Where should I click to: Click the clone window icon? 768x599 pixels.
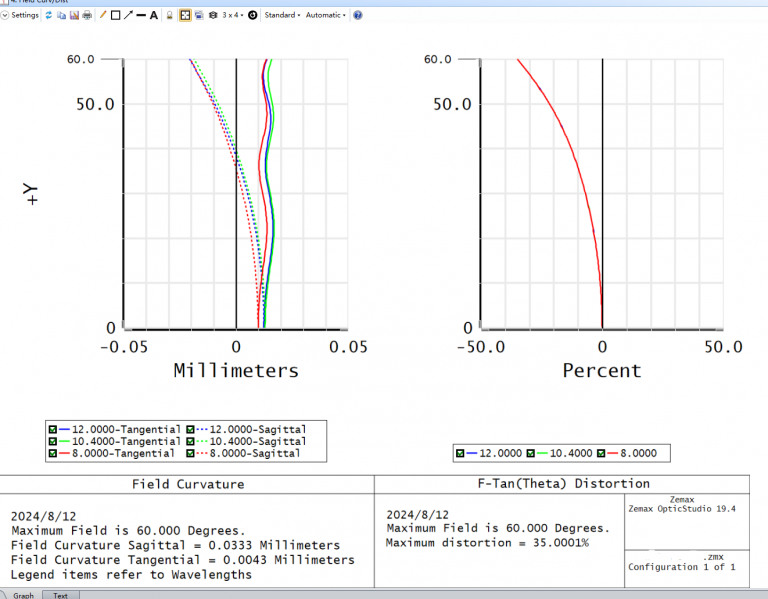199,15
